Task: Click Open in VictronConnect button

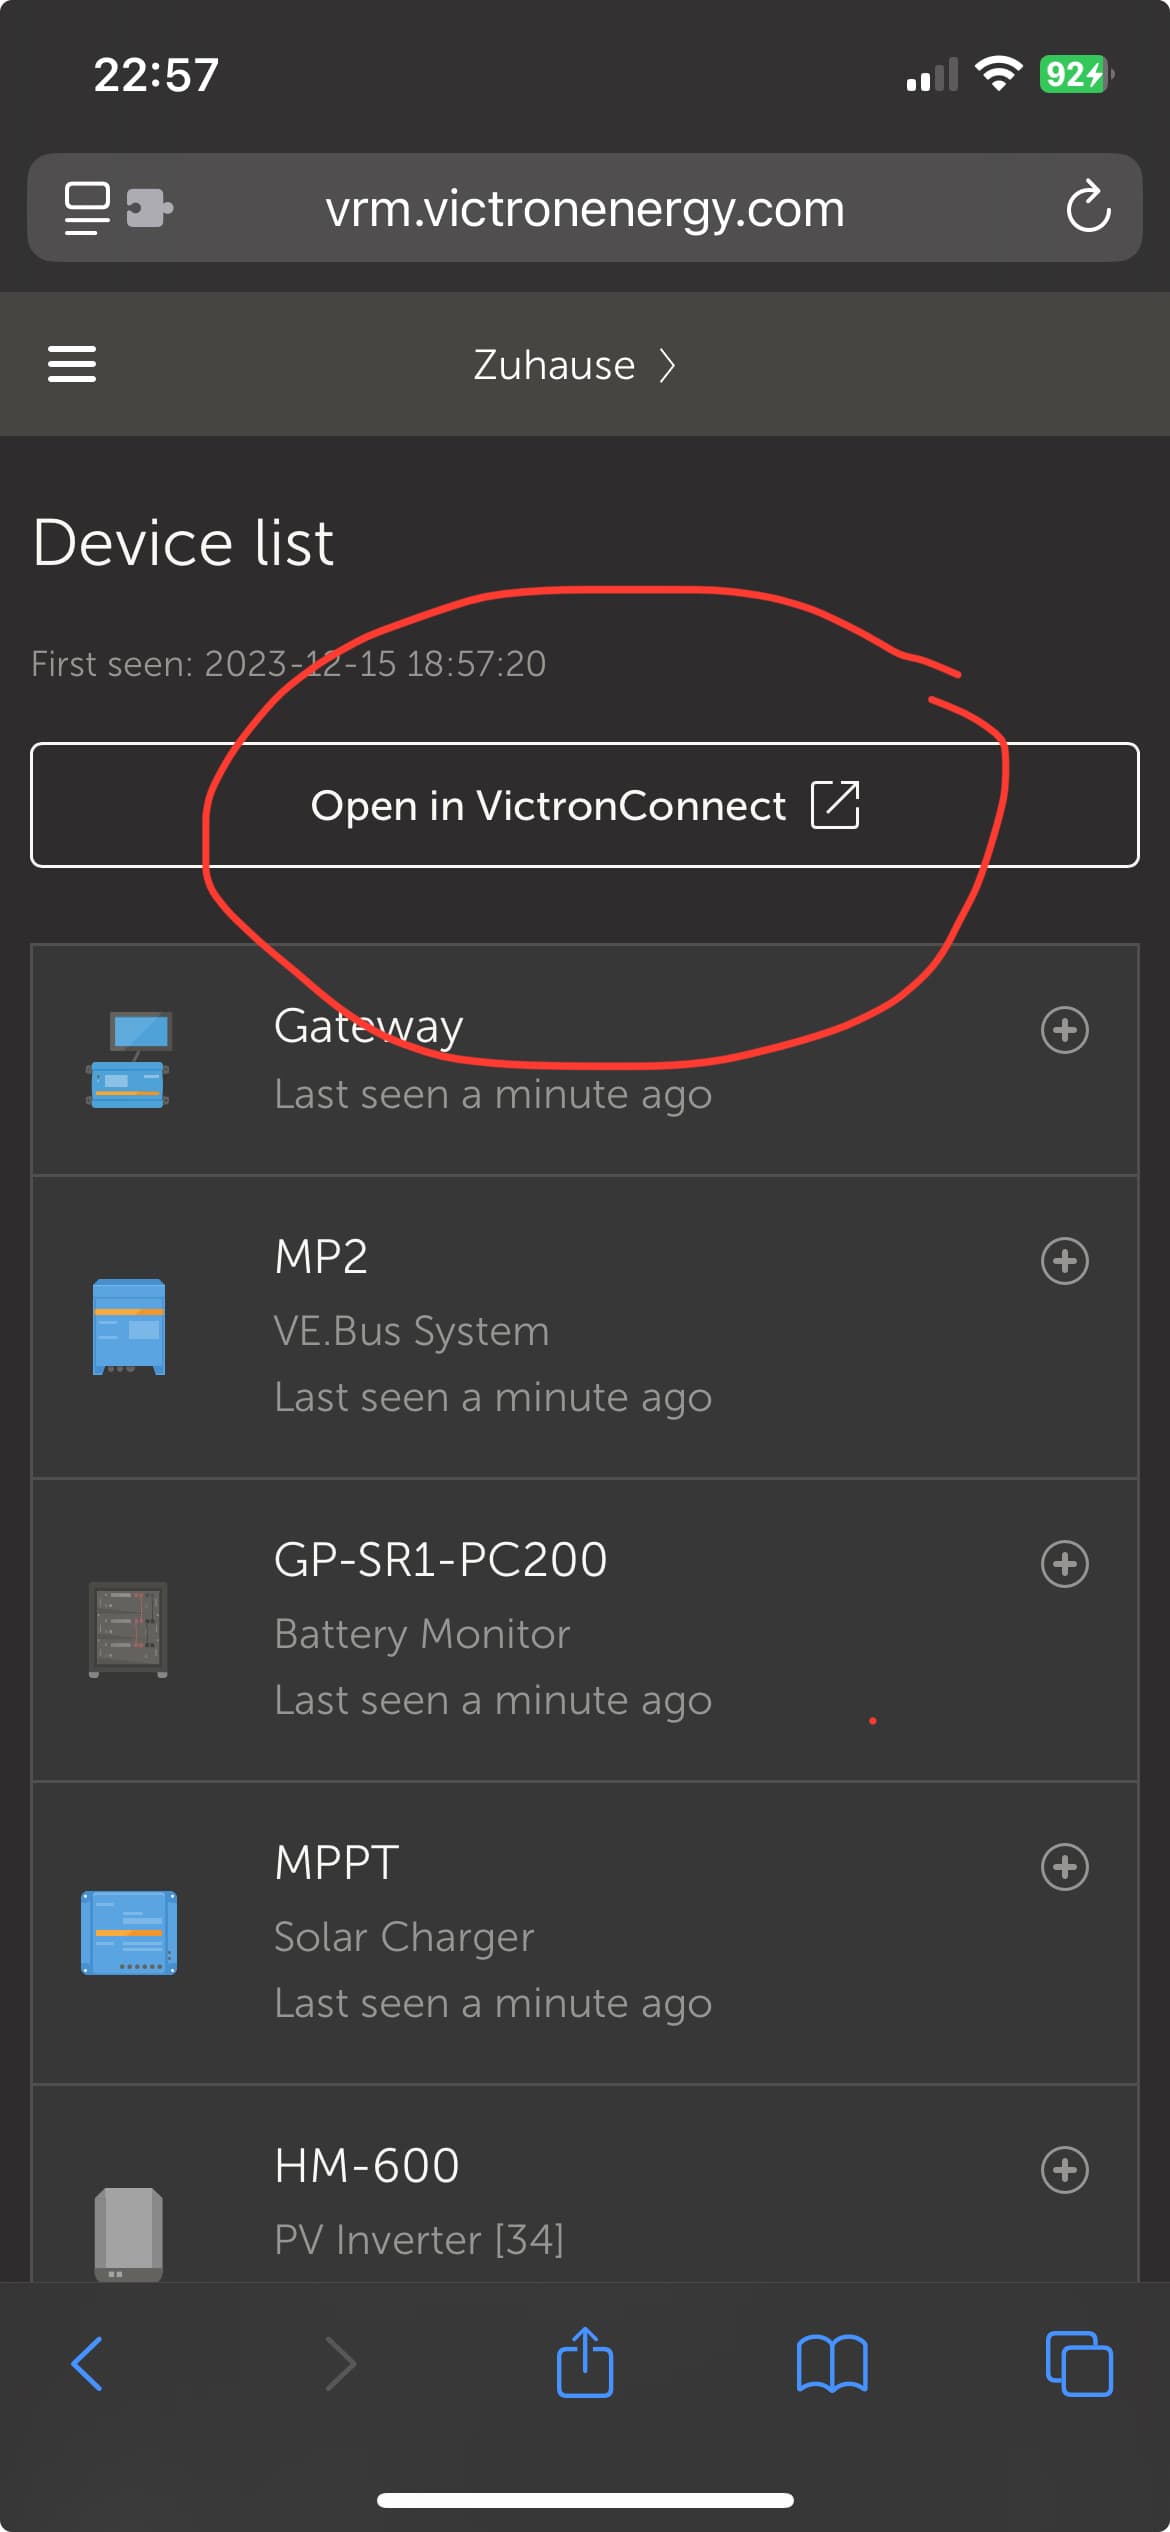Action: coord(585,805)
